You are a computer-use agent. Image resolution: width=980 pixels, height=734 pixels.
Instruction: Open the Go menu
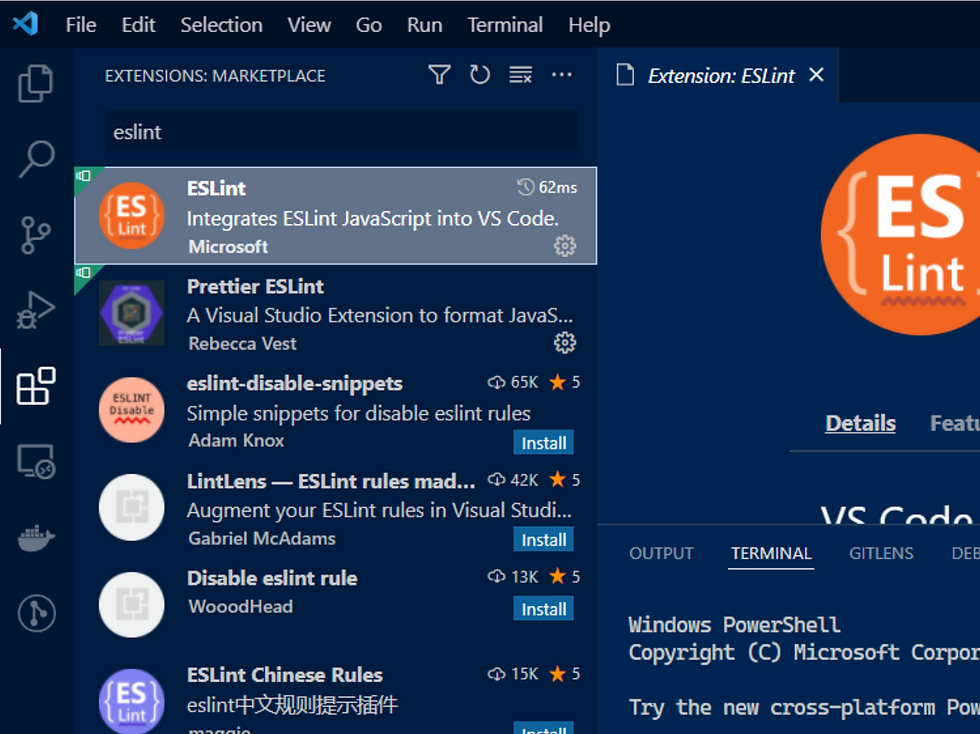coord(369,25)
